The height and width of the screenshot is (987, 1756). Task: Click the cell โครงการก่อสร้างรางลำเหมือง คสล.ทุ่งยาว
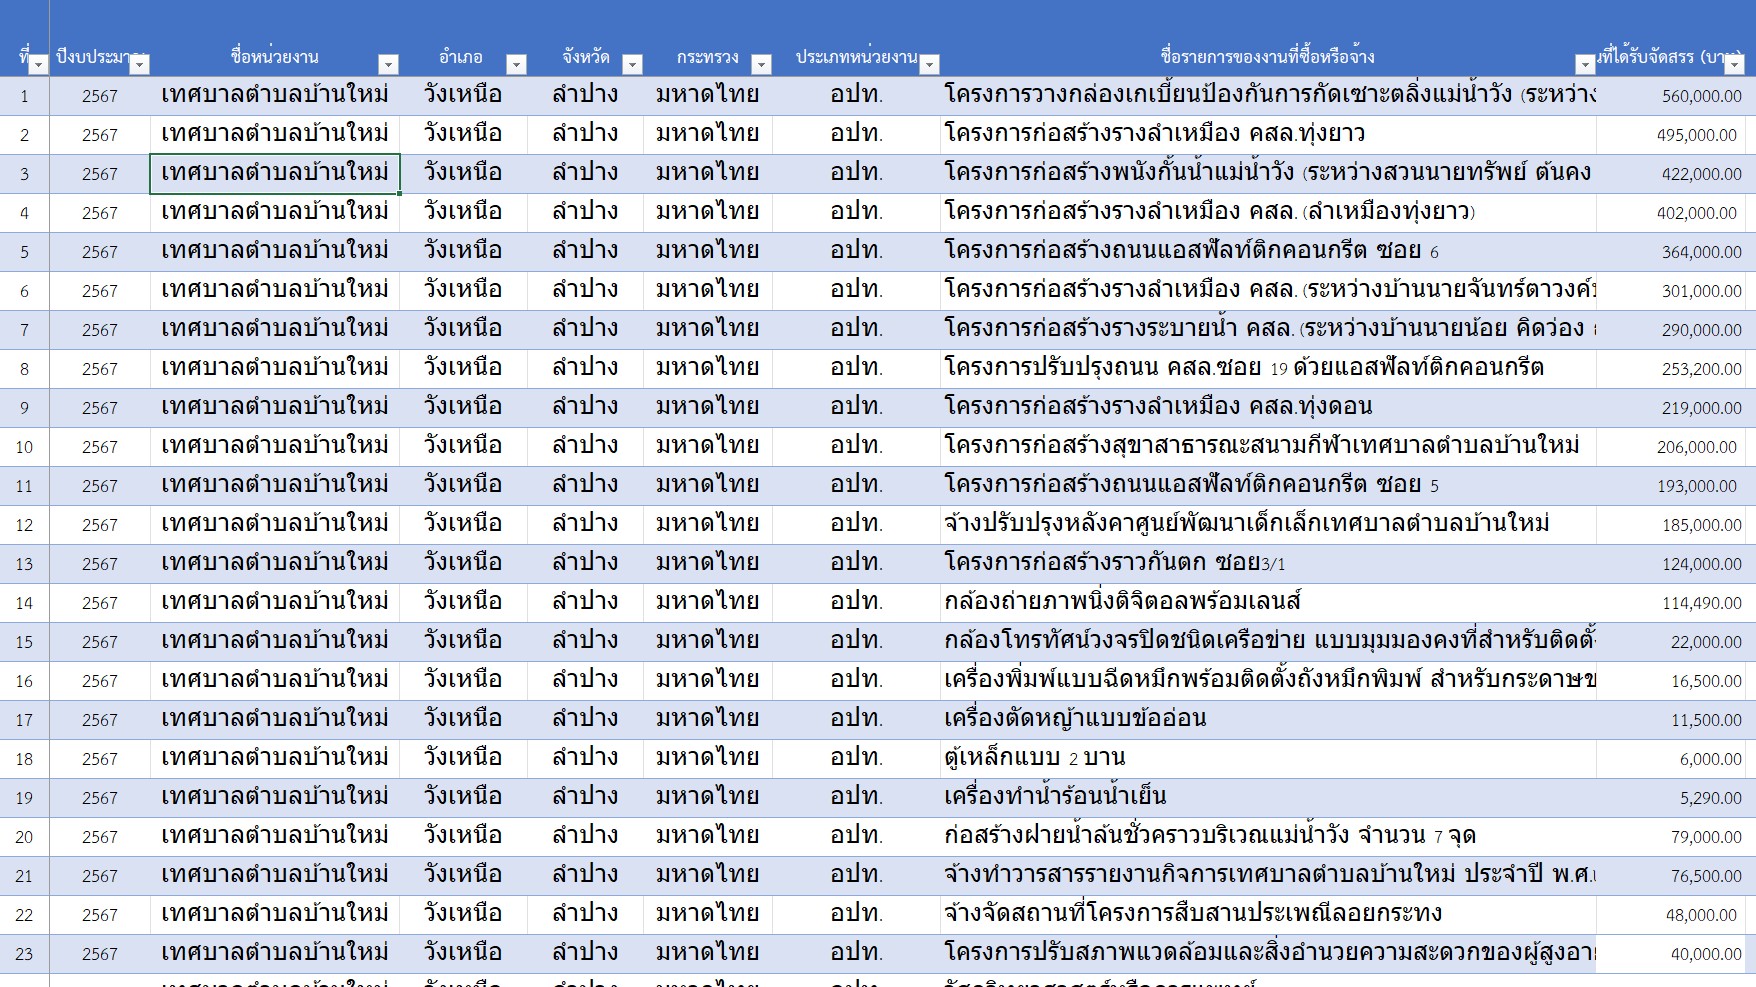tap(1268, 135)
